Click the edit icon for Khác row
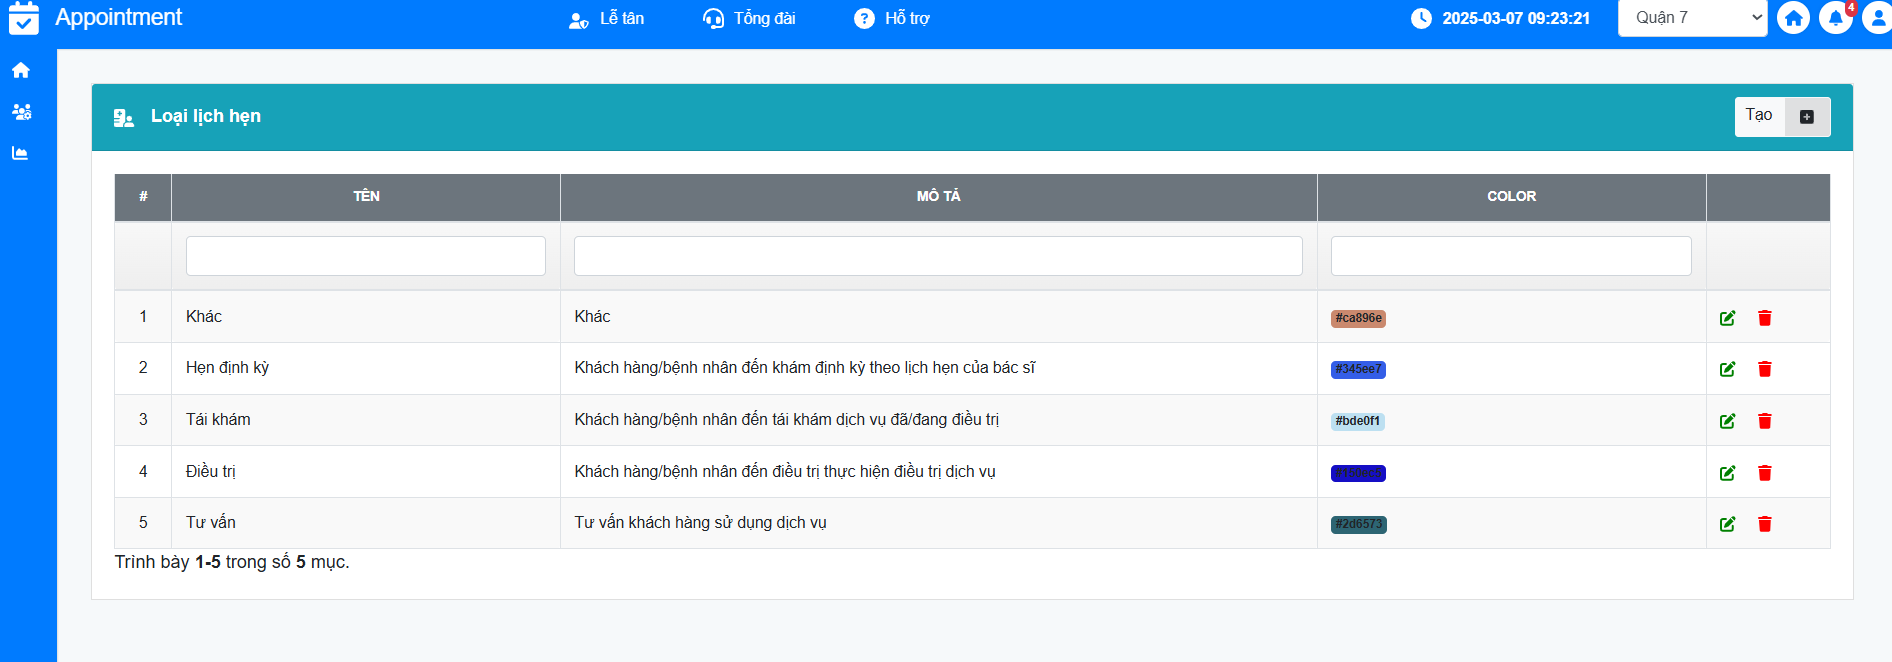The height and width of the screenshot is (662, 1892). point(1727,318)
